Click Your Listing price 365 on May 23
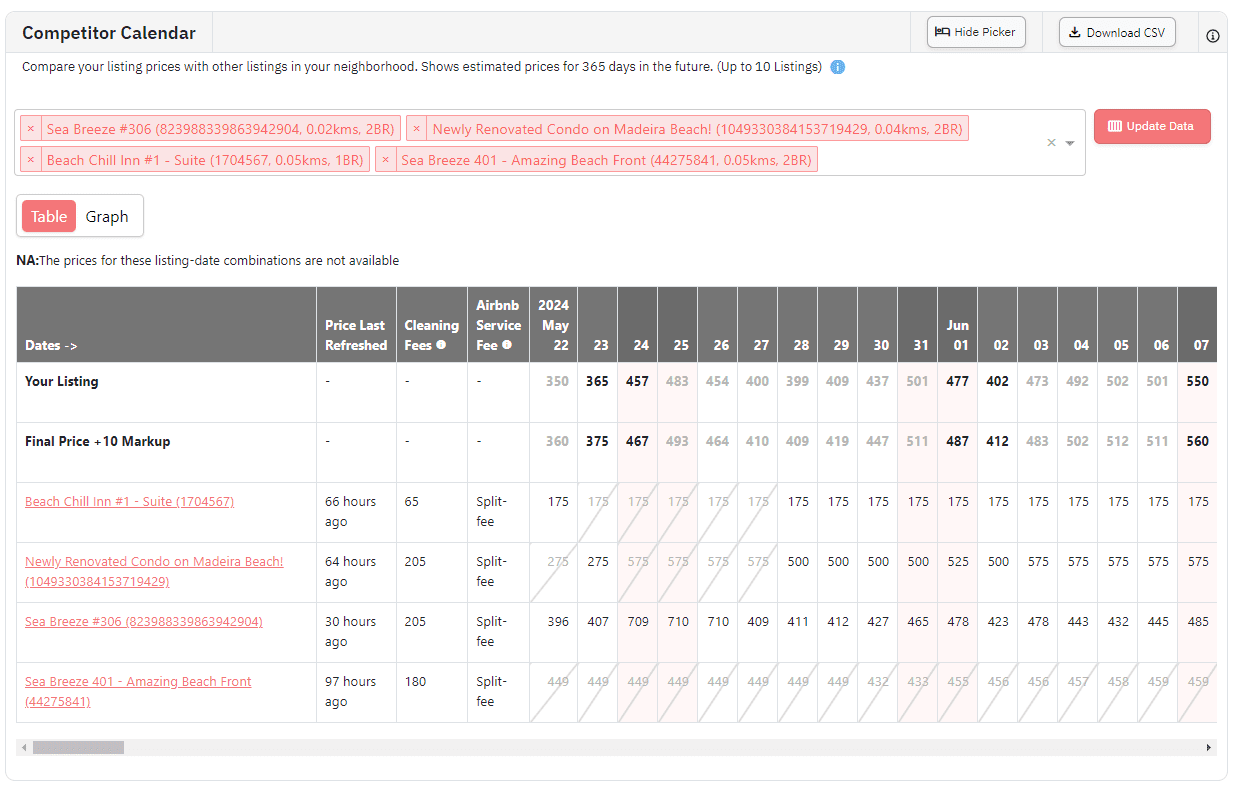 (597, 381)
